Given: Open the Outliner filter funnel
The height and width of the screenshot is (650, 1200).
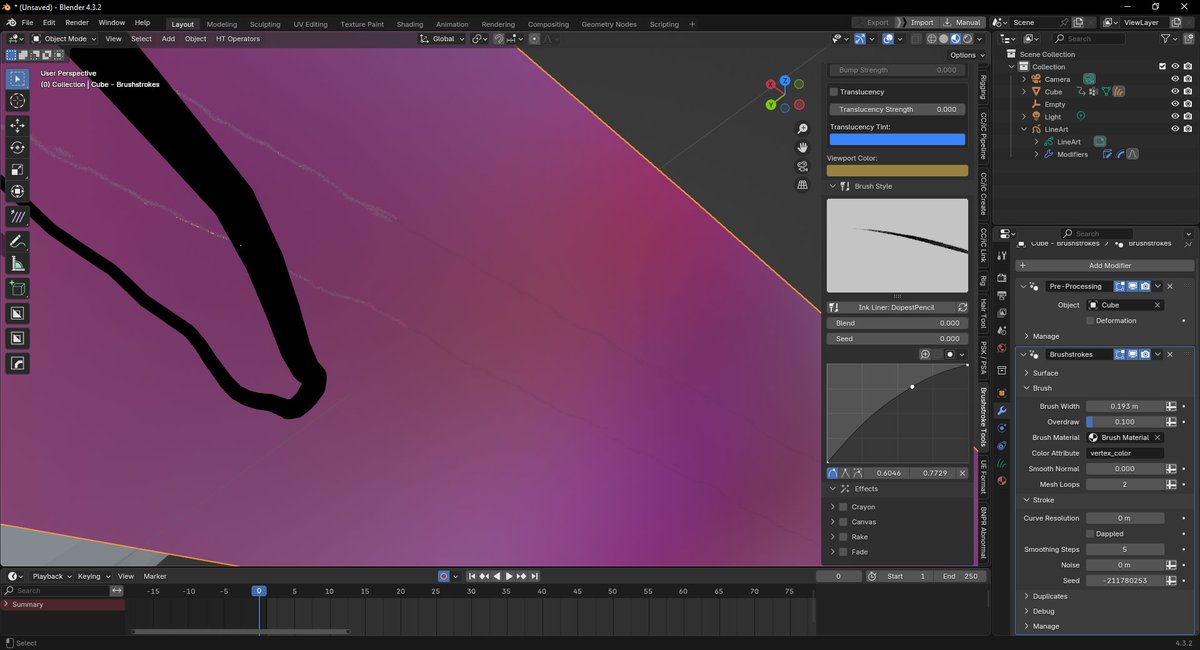Looking at the screenshot, I should pos(1166,38).
